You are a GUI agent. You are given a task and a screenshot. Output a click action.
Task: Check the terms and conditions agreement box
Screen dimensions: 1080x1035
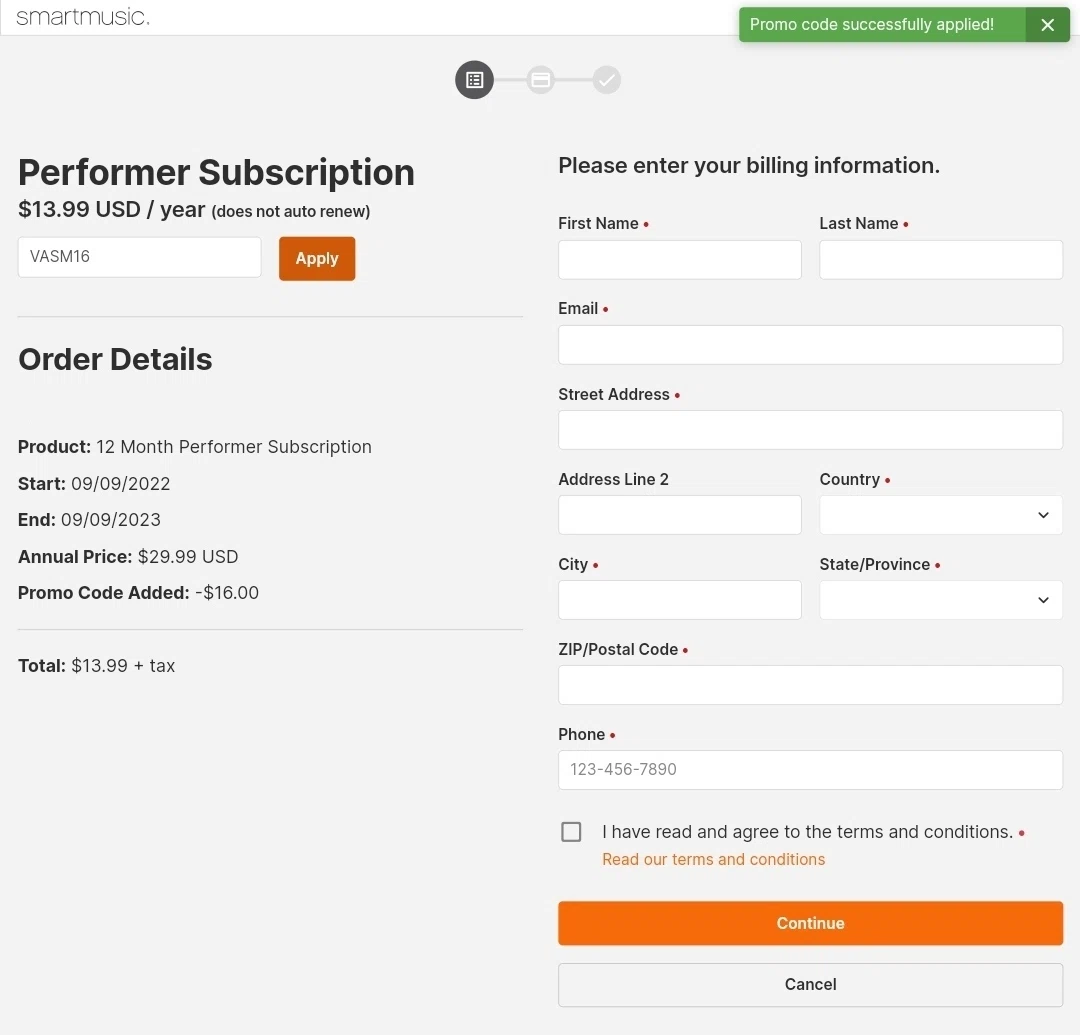coord(571,832)
